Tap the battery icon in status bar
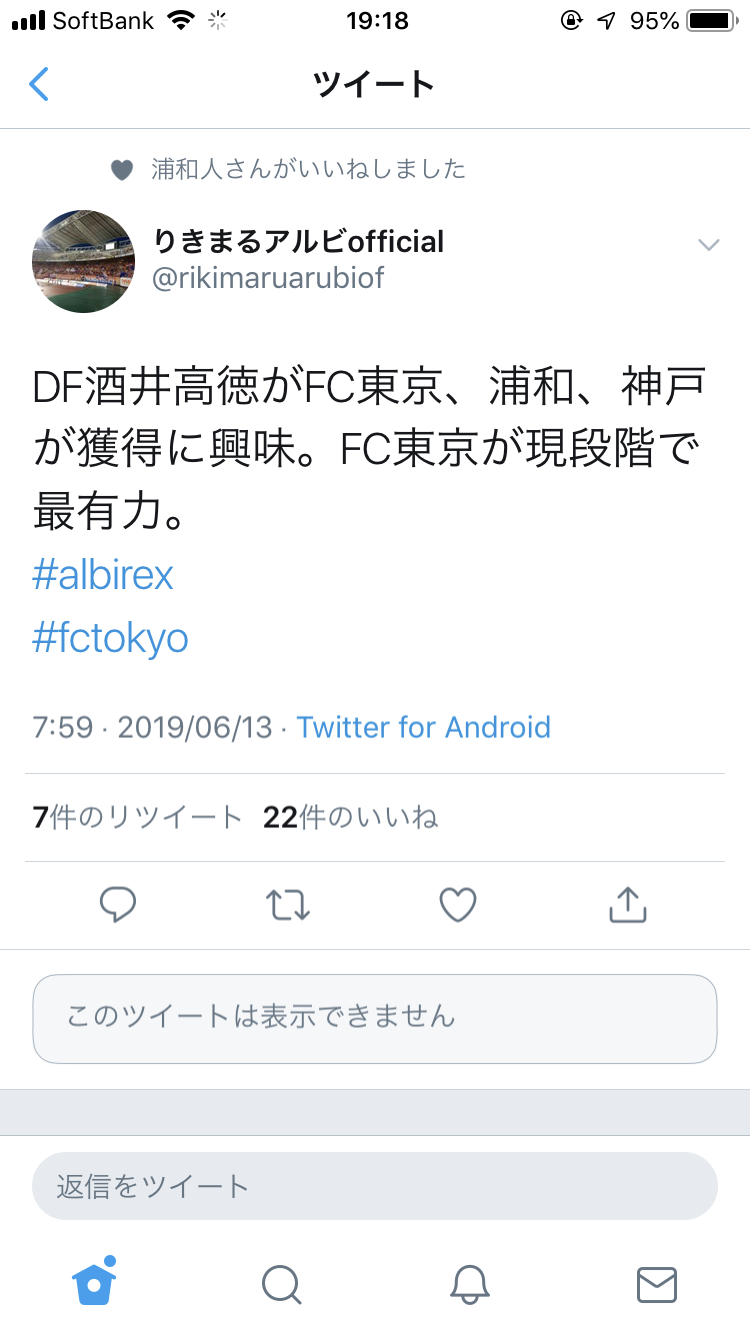The height and width of the screenshot is (1334, 750). click(x=711, y=21)
